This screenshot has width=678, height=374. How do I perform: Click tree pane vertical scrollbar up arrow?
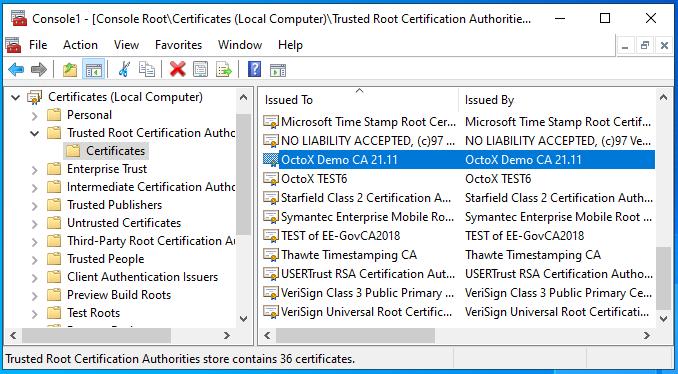pos(243,98)
